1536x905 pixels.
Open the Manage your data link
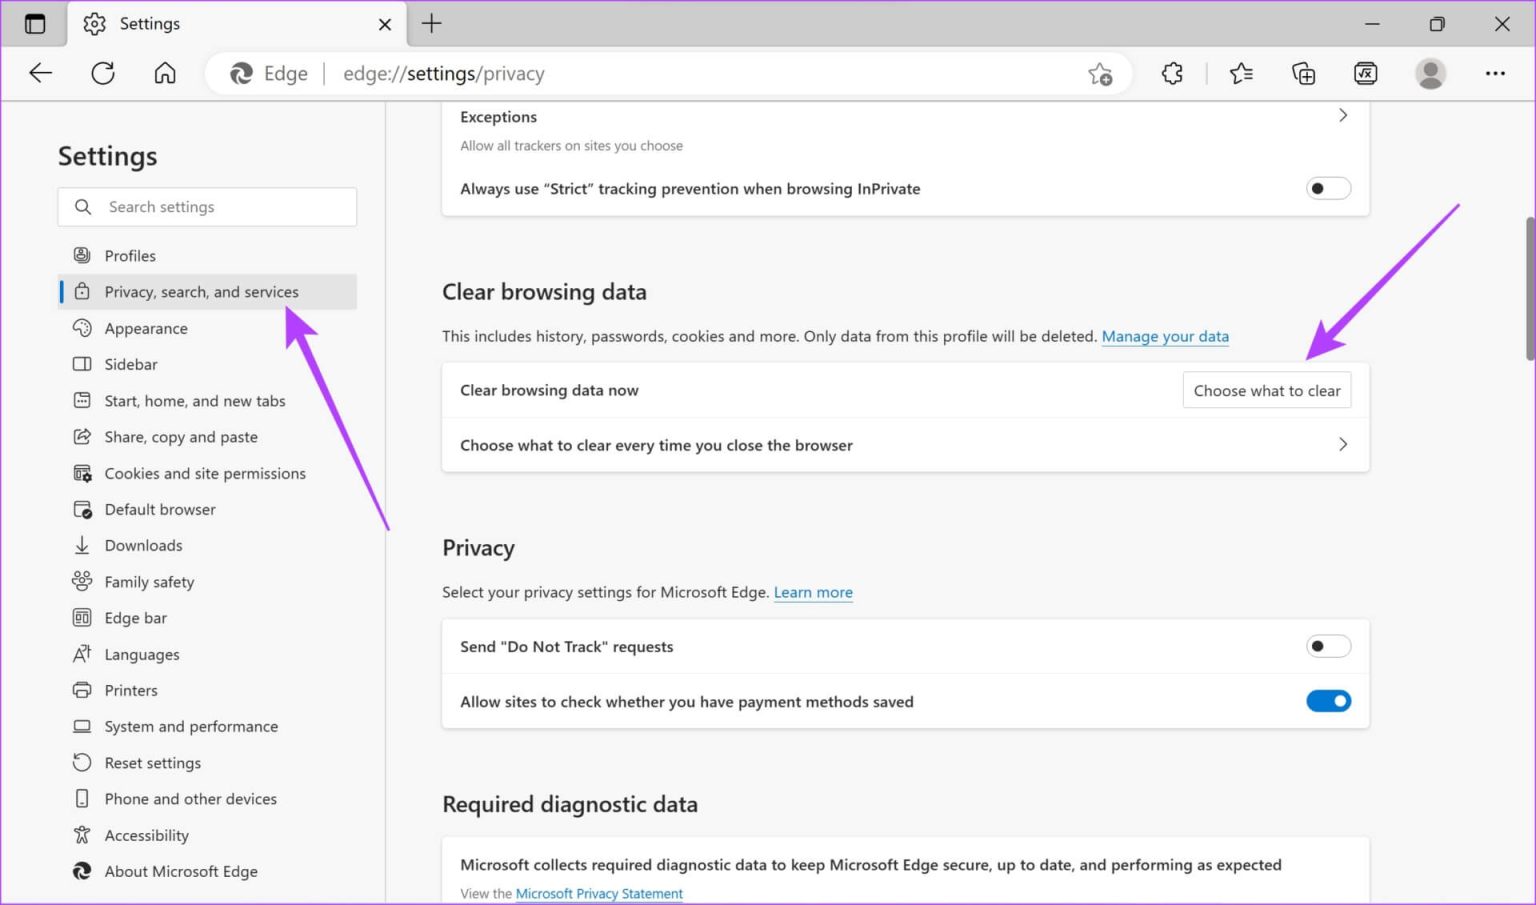tap(1165, 336)
